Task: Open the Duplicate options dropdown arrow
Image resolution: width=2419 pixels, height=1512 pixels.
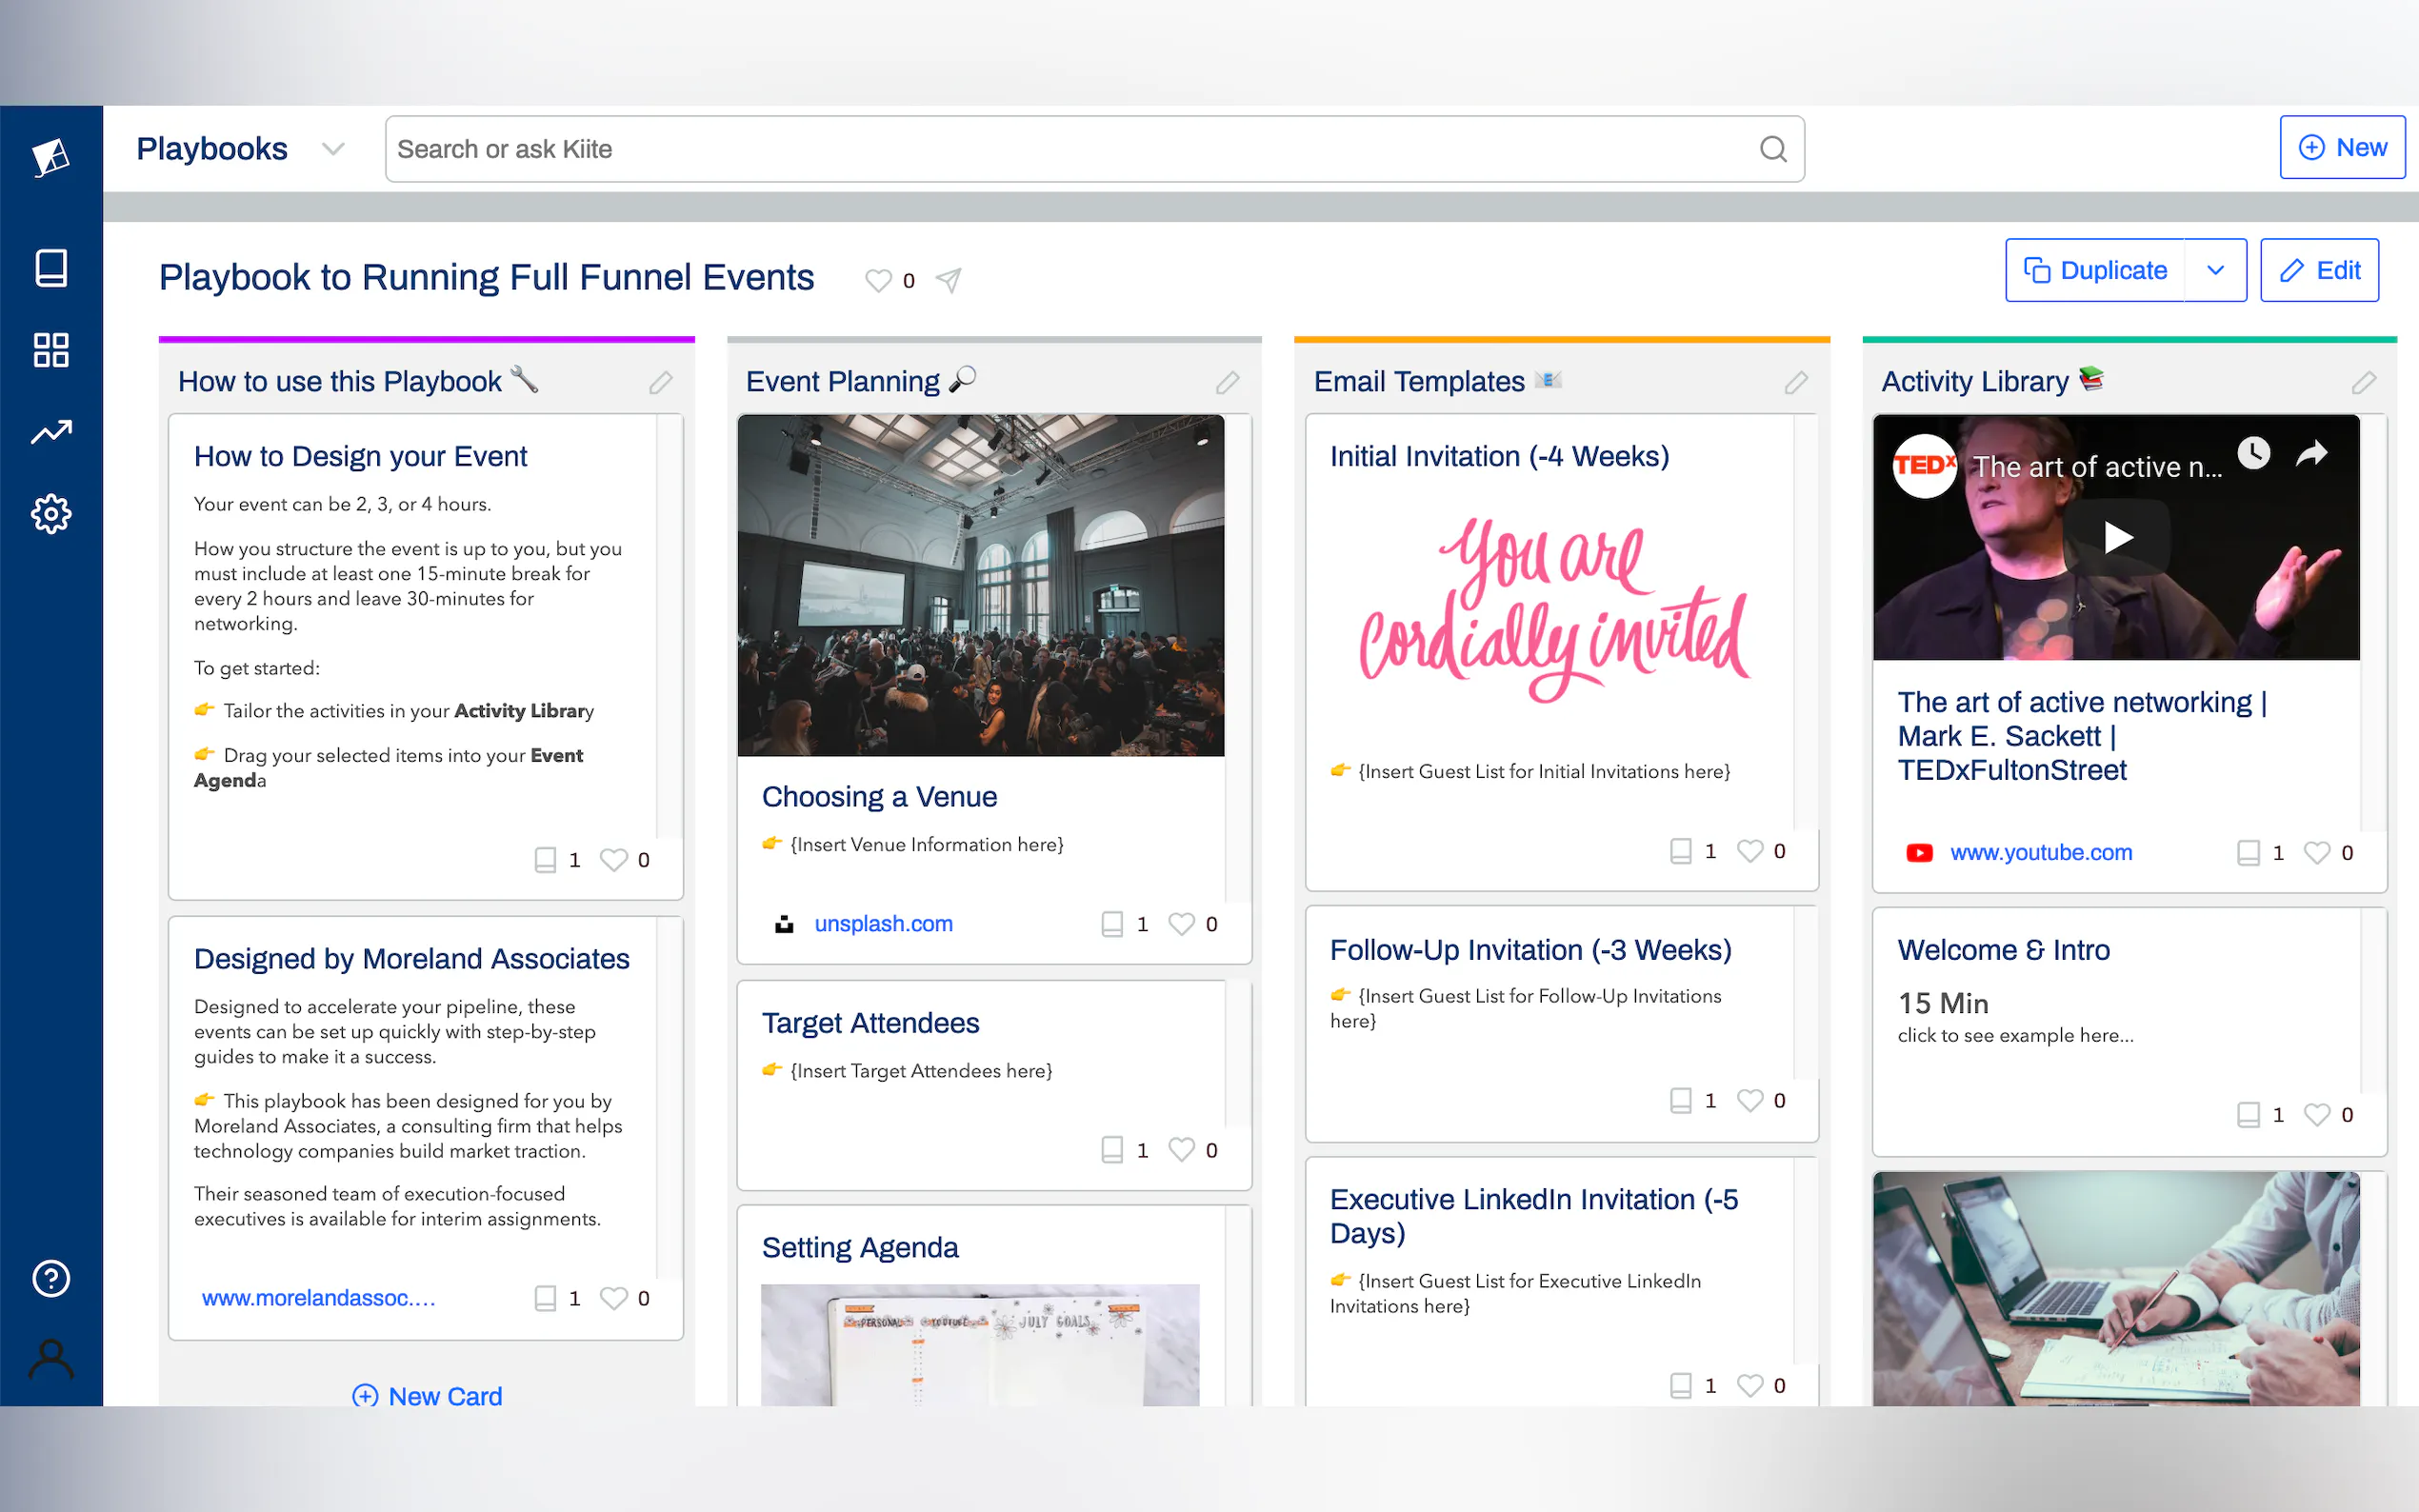Action: (2215, 270)
